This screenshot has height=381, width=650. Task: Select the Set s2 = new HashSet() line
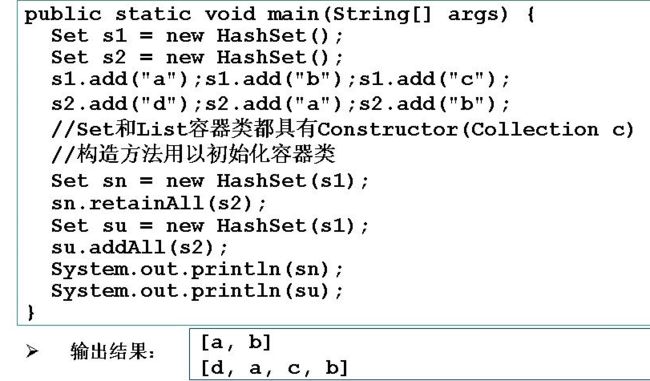click(197, 58)
